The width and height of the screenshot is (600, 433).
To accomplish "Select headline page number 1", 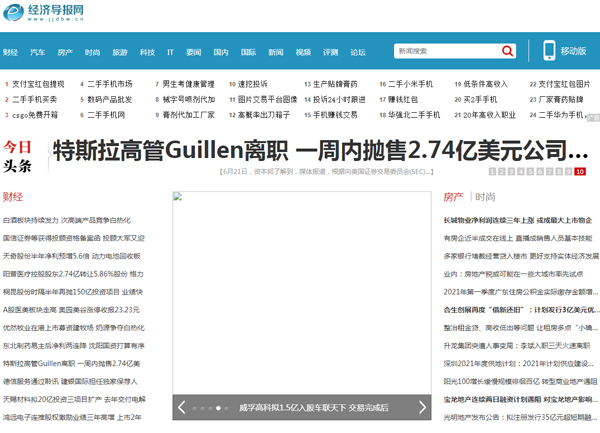I will [x=492, y=171].
